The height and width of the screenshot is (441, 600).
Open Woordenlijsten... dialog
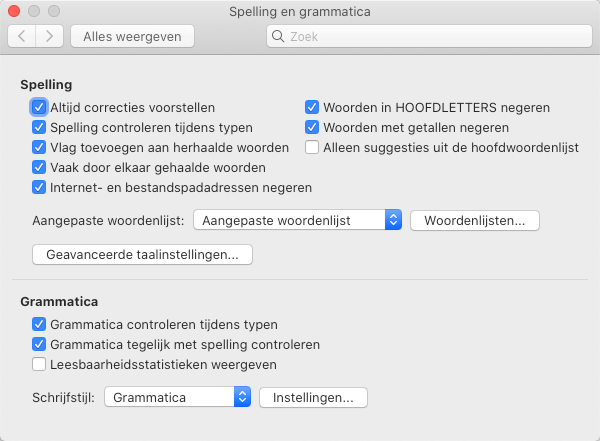[x=475, y=220]
